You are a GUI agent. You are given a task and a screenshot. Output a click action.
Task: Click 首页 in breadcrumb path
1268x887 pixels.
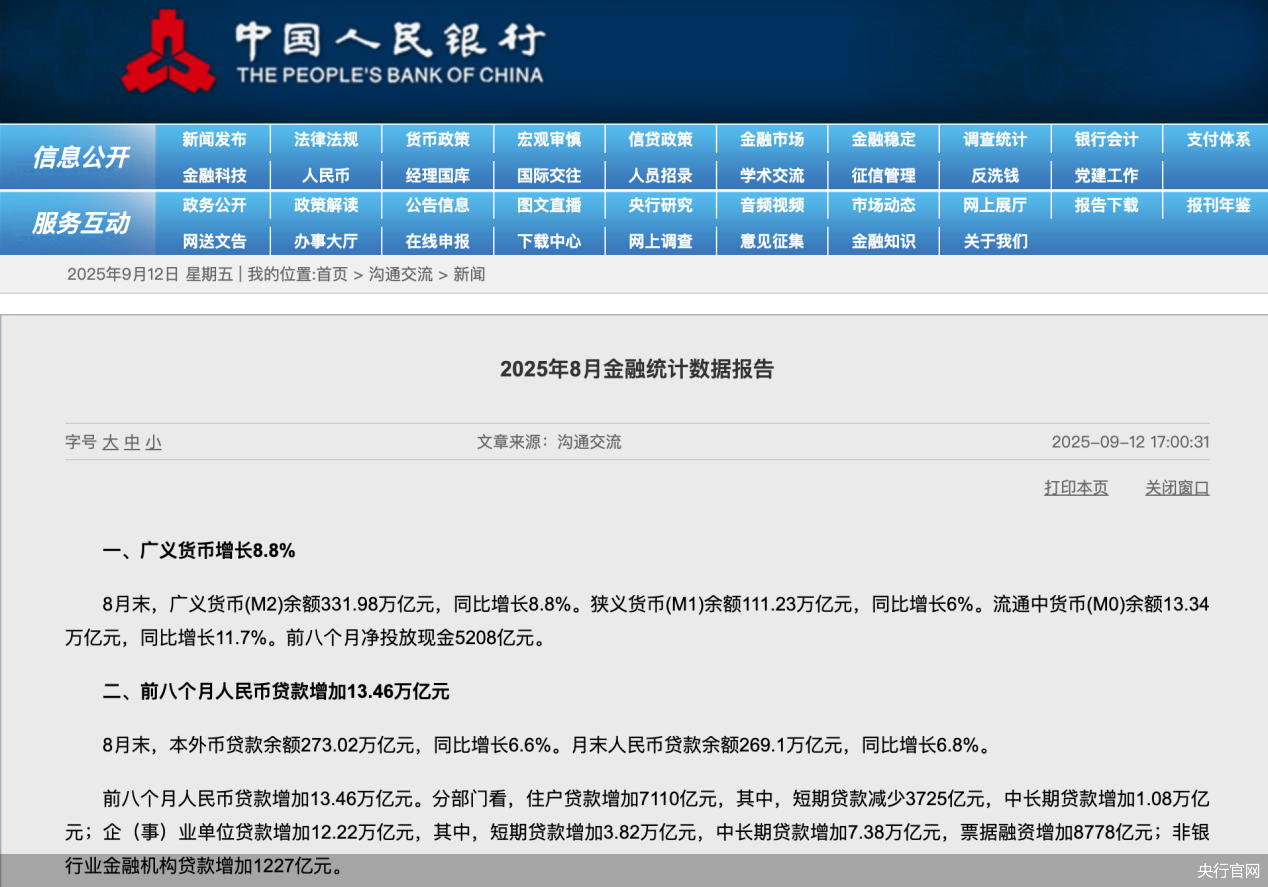[332, 274]
